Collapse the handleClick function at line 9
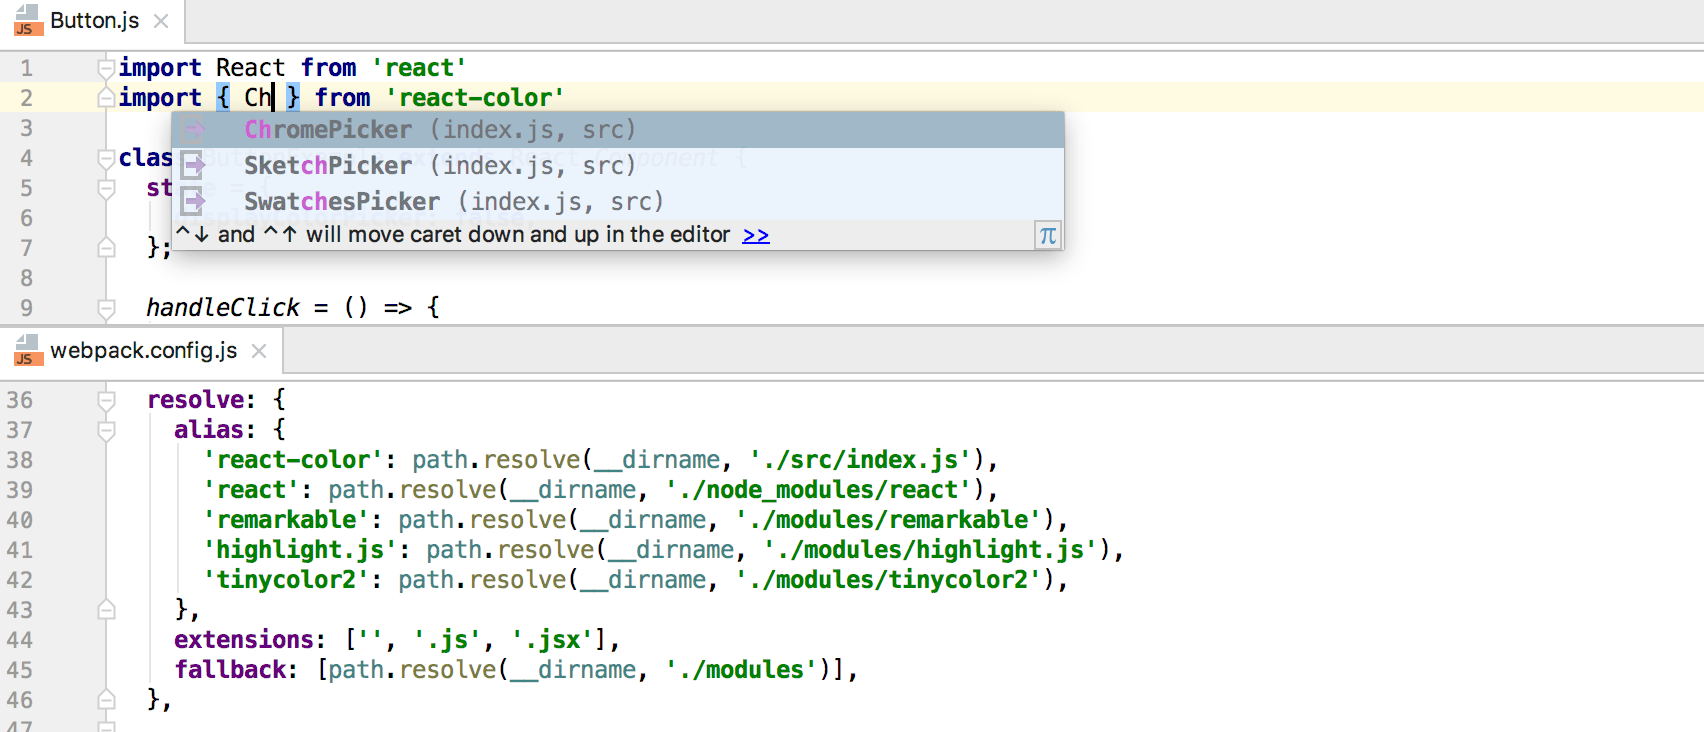 [106, 308]
